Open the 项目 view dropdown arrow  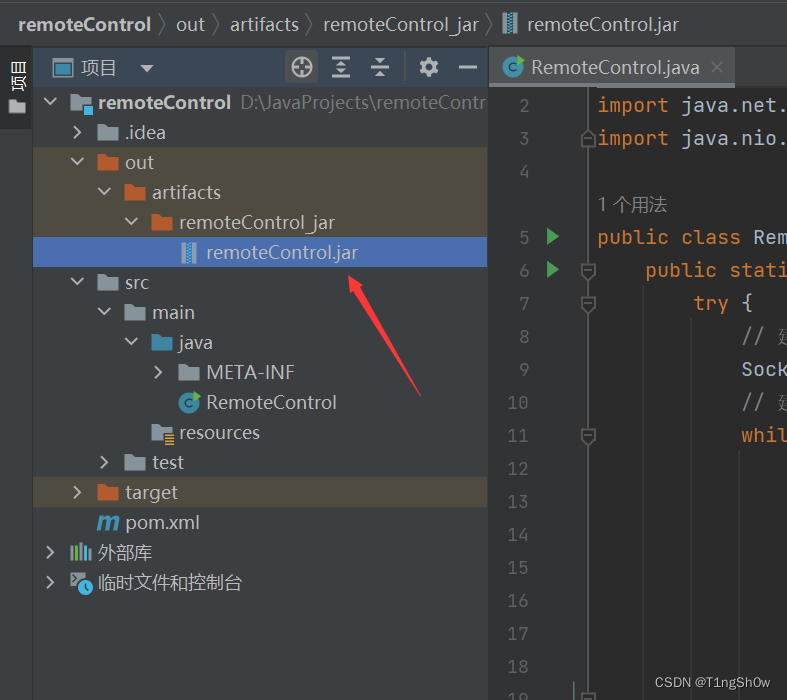click(147, 68)
